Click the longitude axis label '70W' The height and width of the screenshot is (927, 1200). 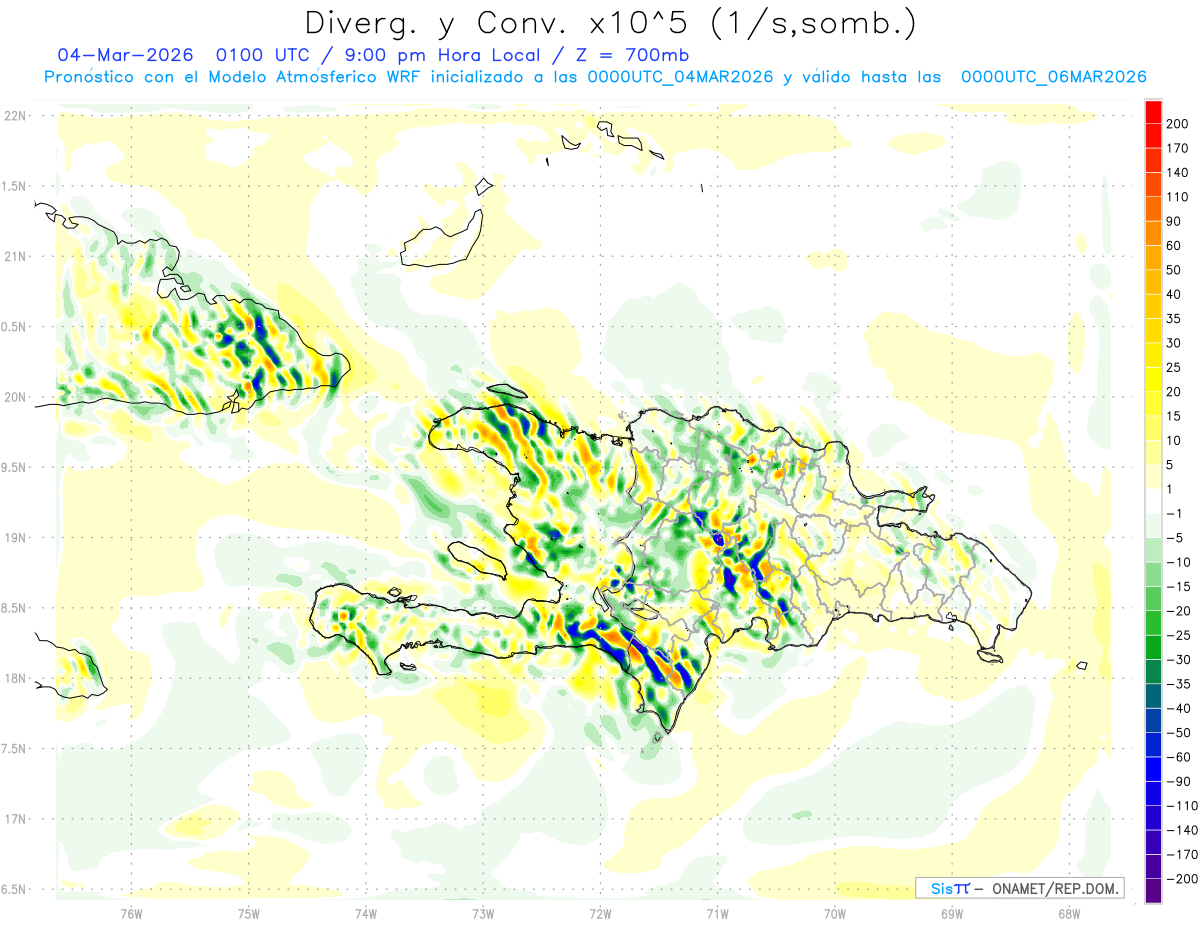[x=834, y=913]
